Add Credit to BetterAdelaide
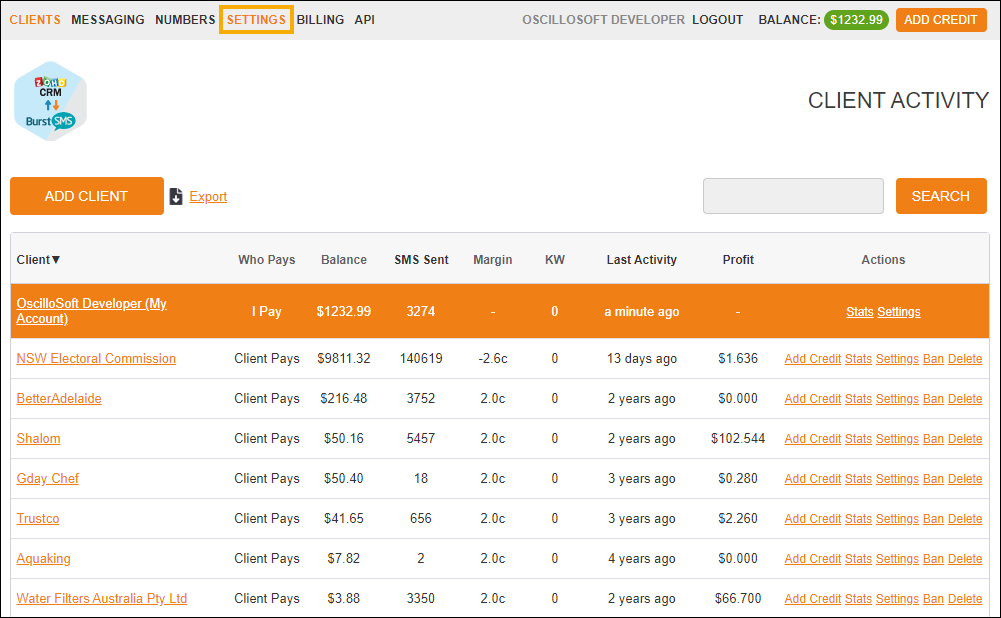The height and width of the screenshot is (618, 1001). [x=813, y=399]
